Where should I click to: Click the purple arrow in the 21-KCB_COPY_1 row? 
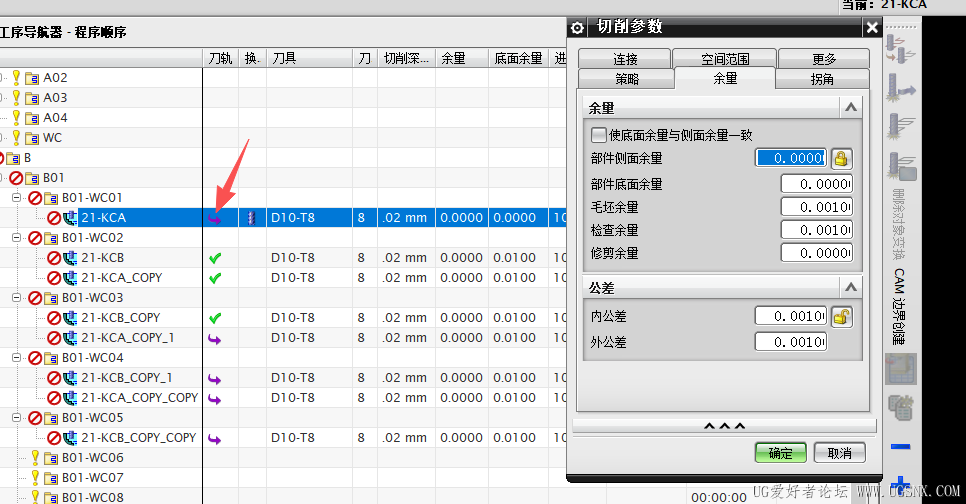click(x=214, y=379)
